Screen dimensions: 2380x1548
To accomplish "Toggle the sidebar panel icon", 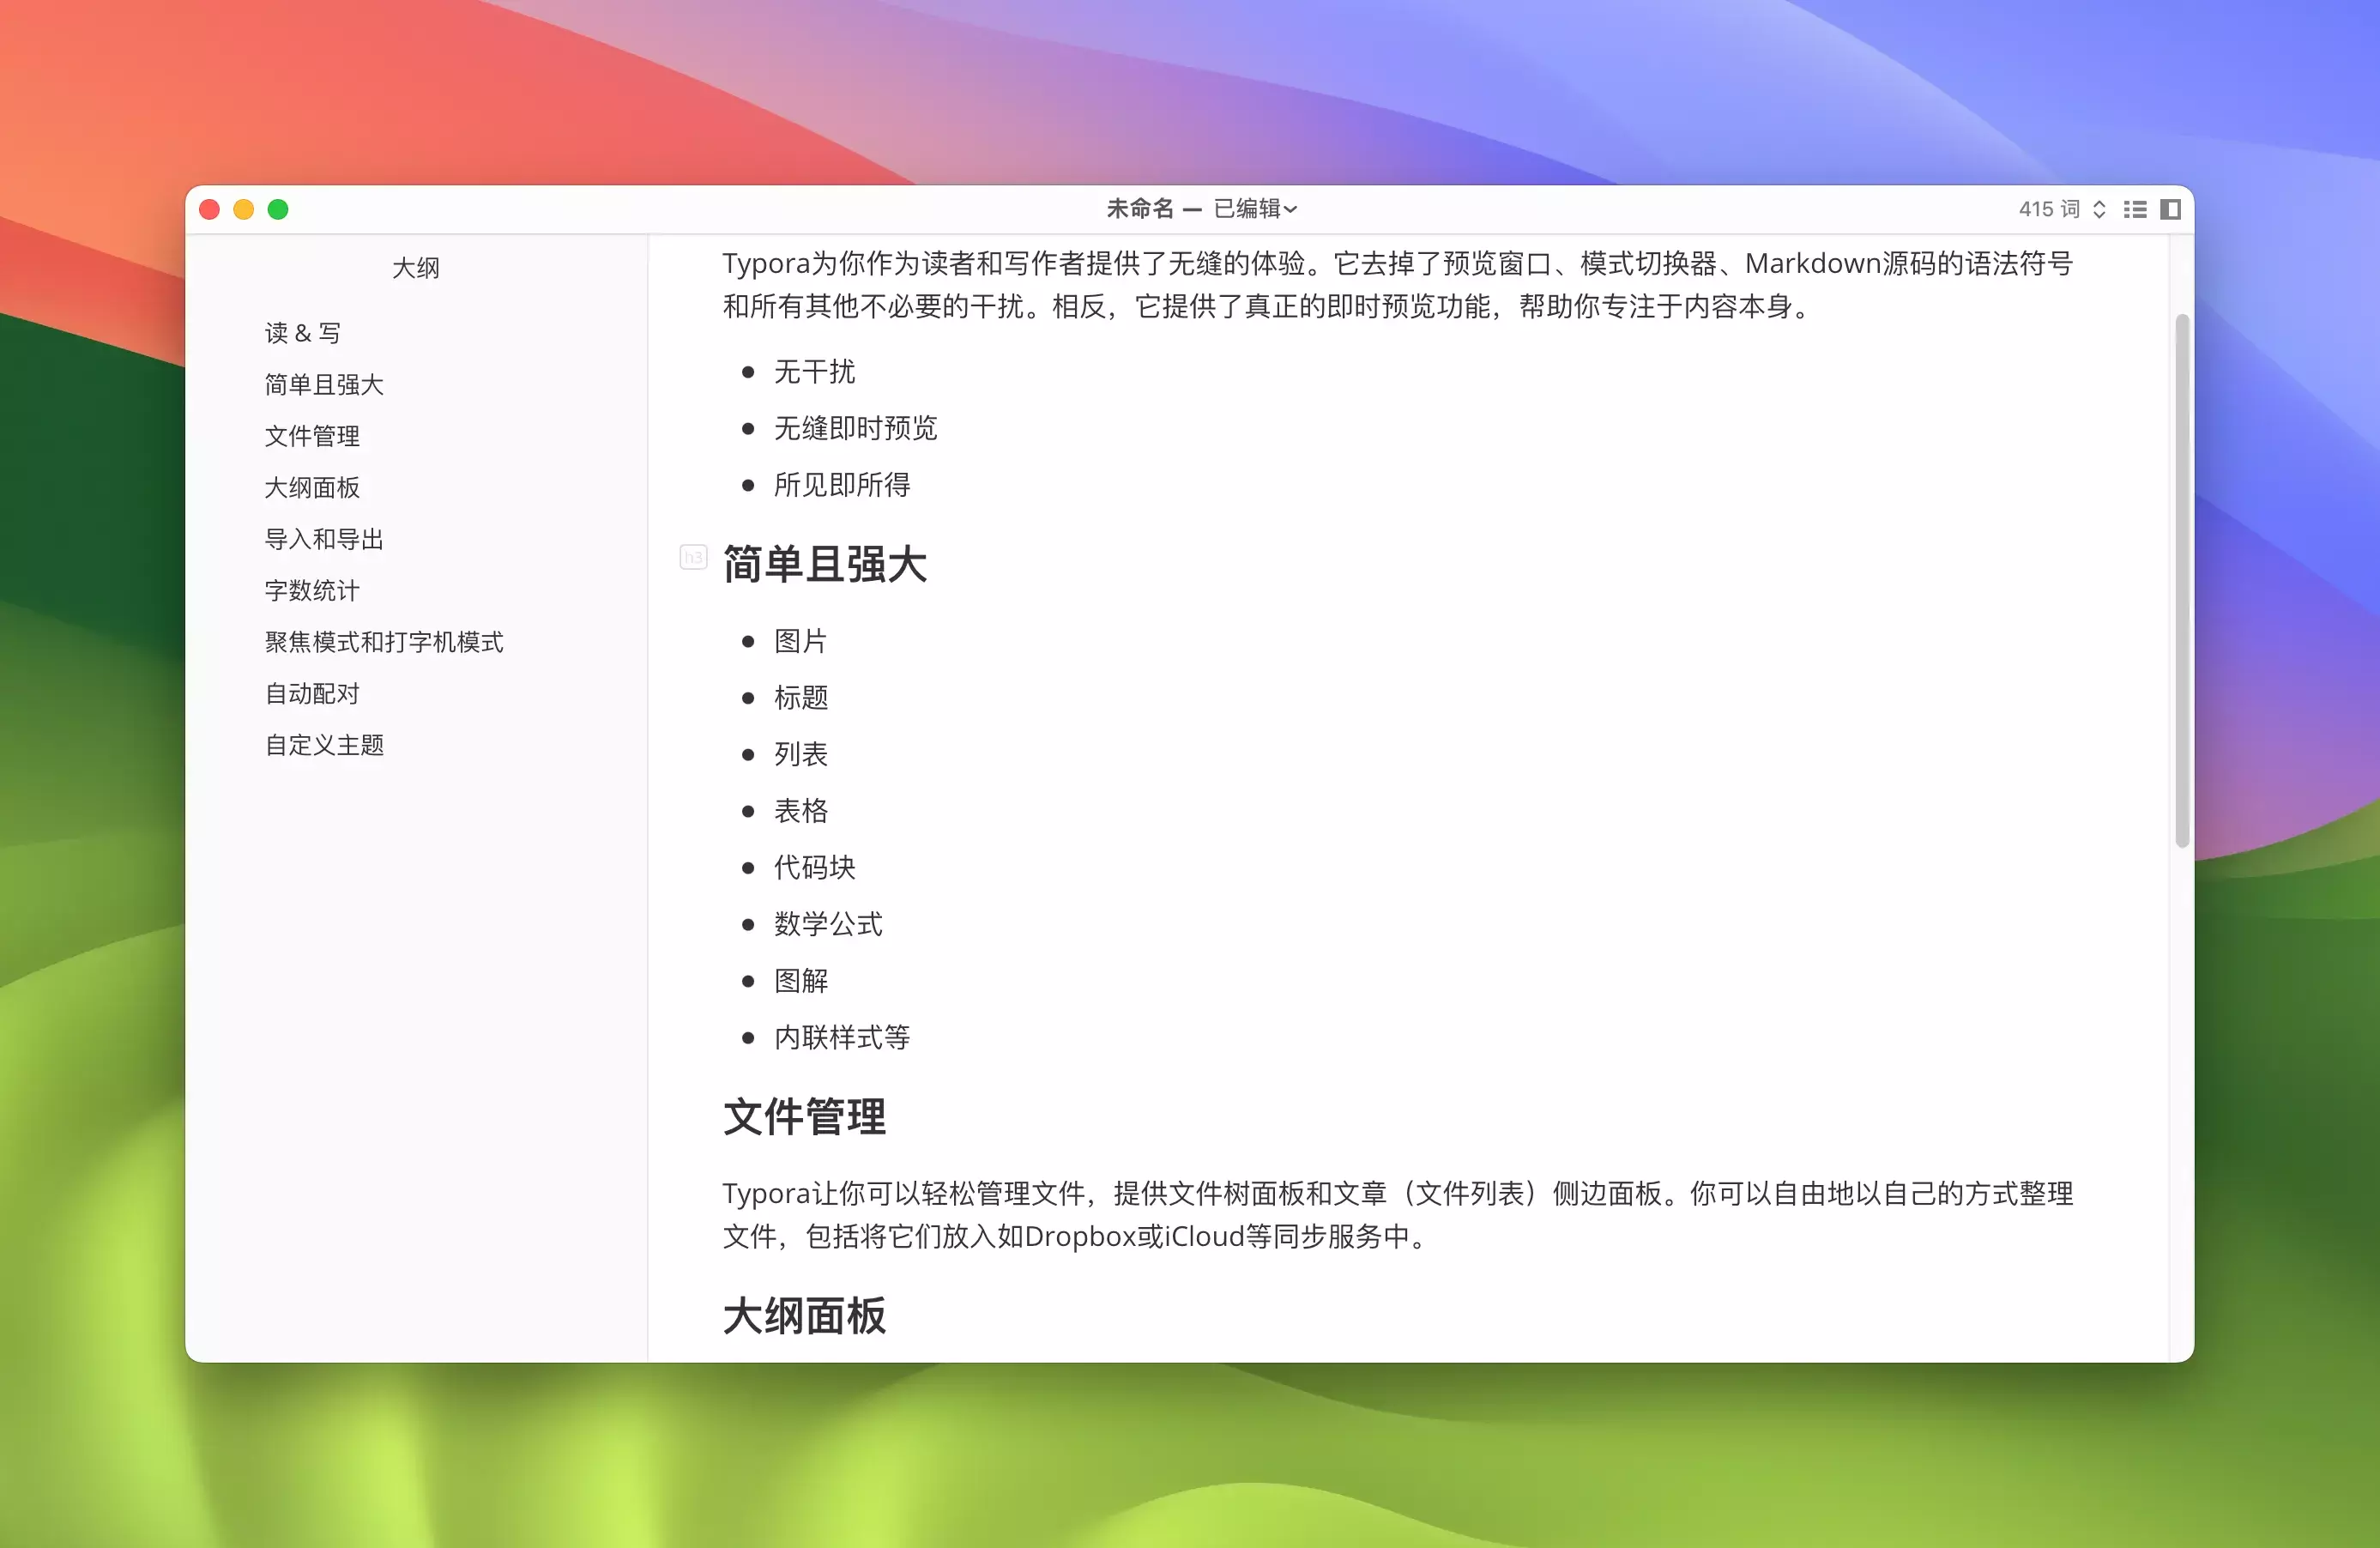I will pyautogui.click(x=2170, y=209).
